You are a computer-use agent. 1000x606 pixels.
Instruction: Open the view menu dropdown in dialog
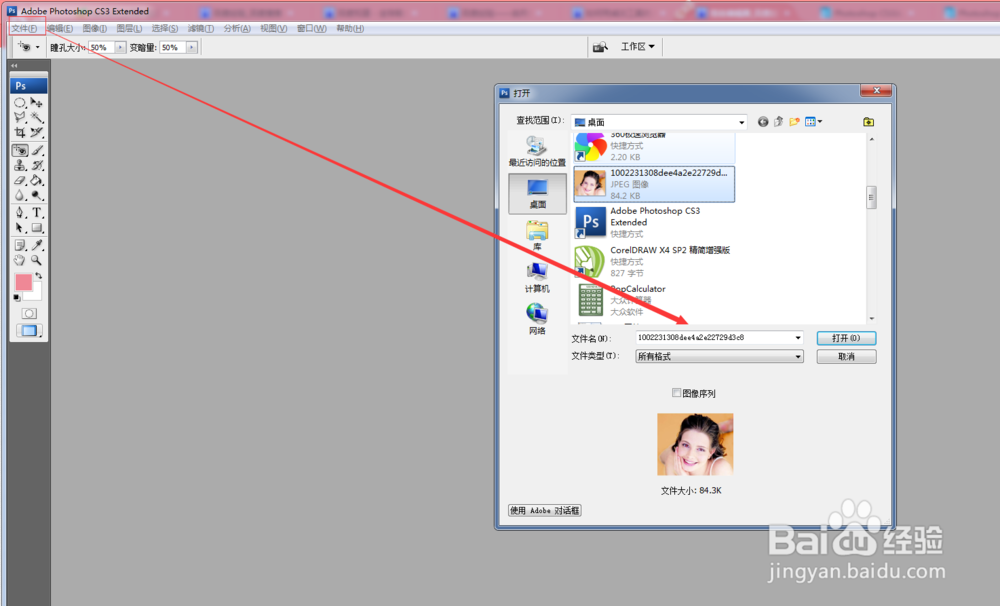point(813,122)
